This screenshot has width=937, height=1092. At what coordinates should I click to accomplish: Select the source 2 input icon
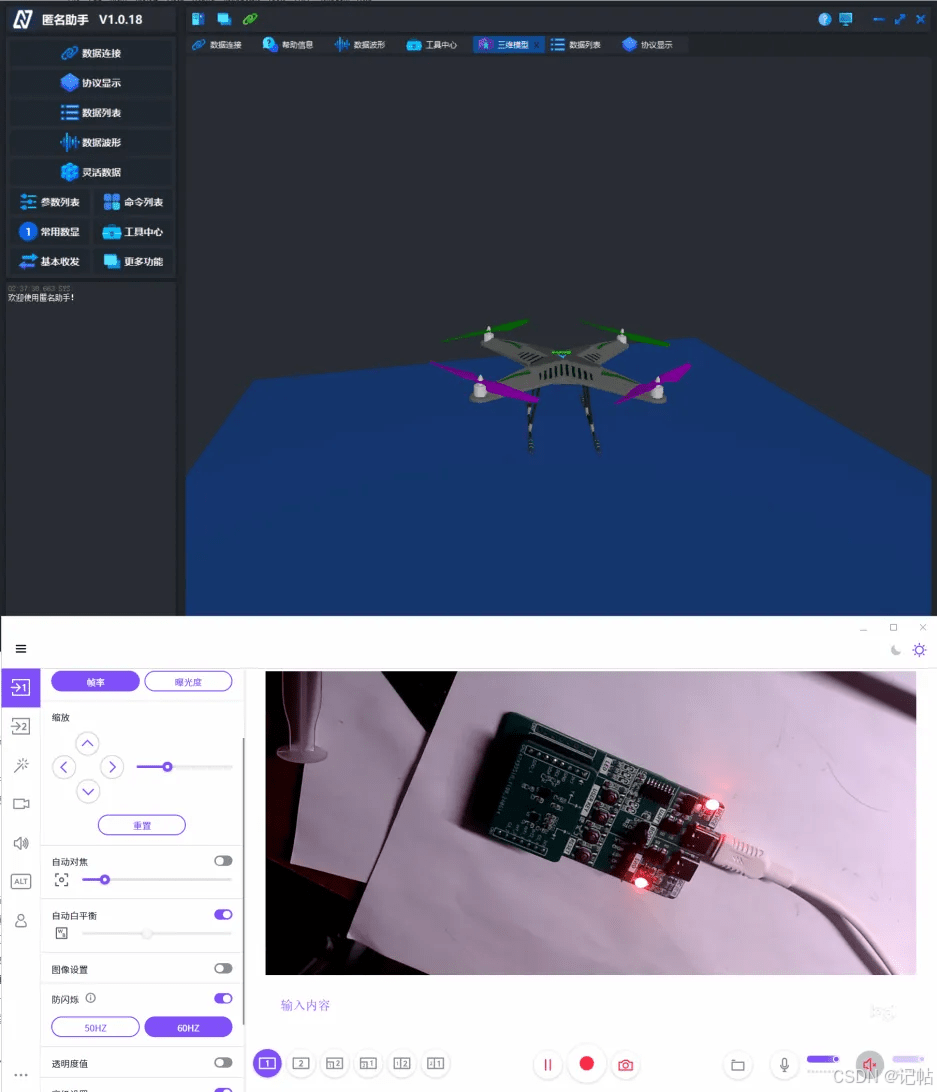coord(21,726)
